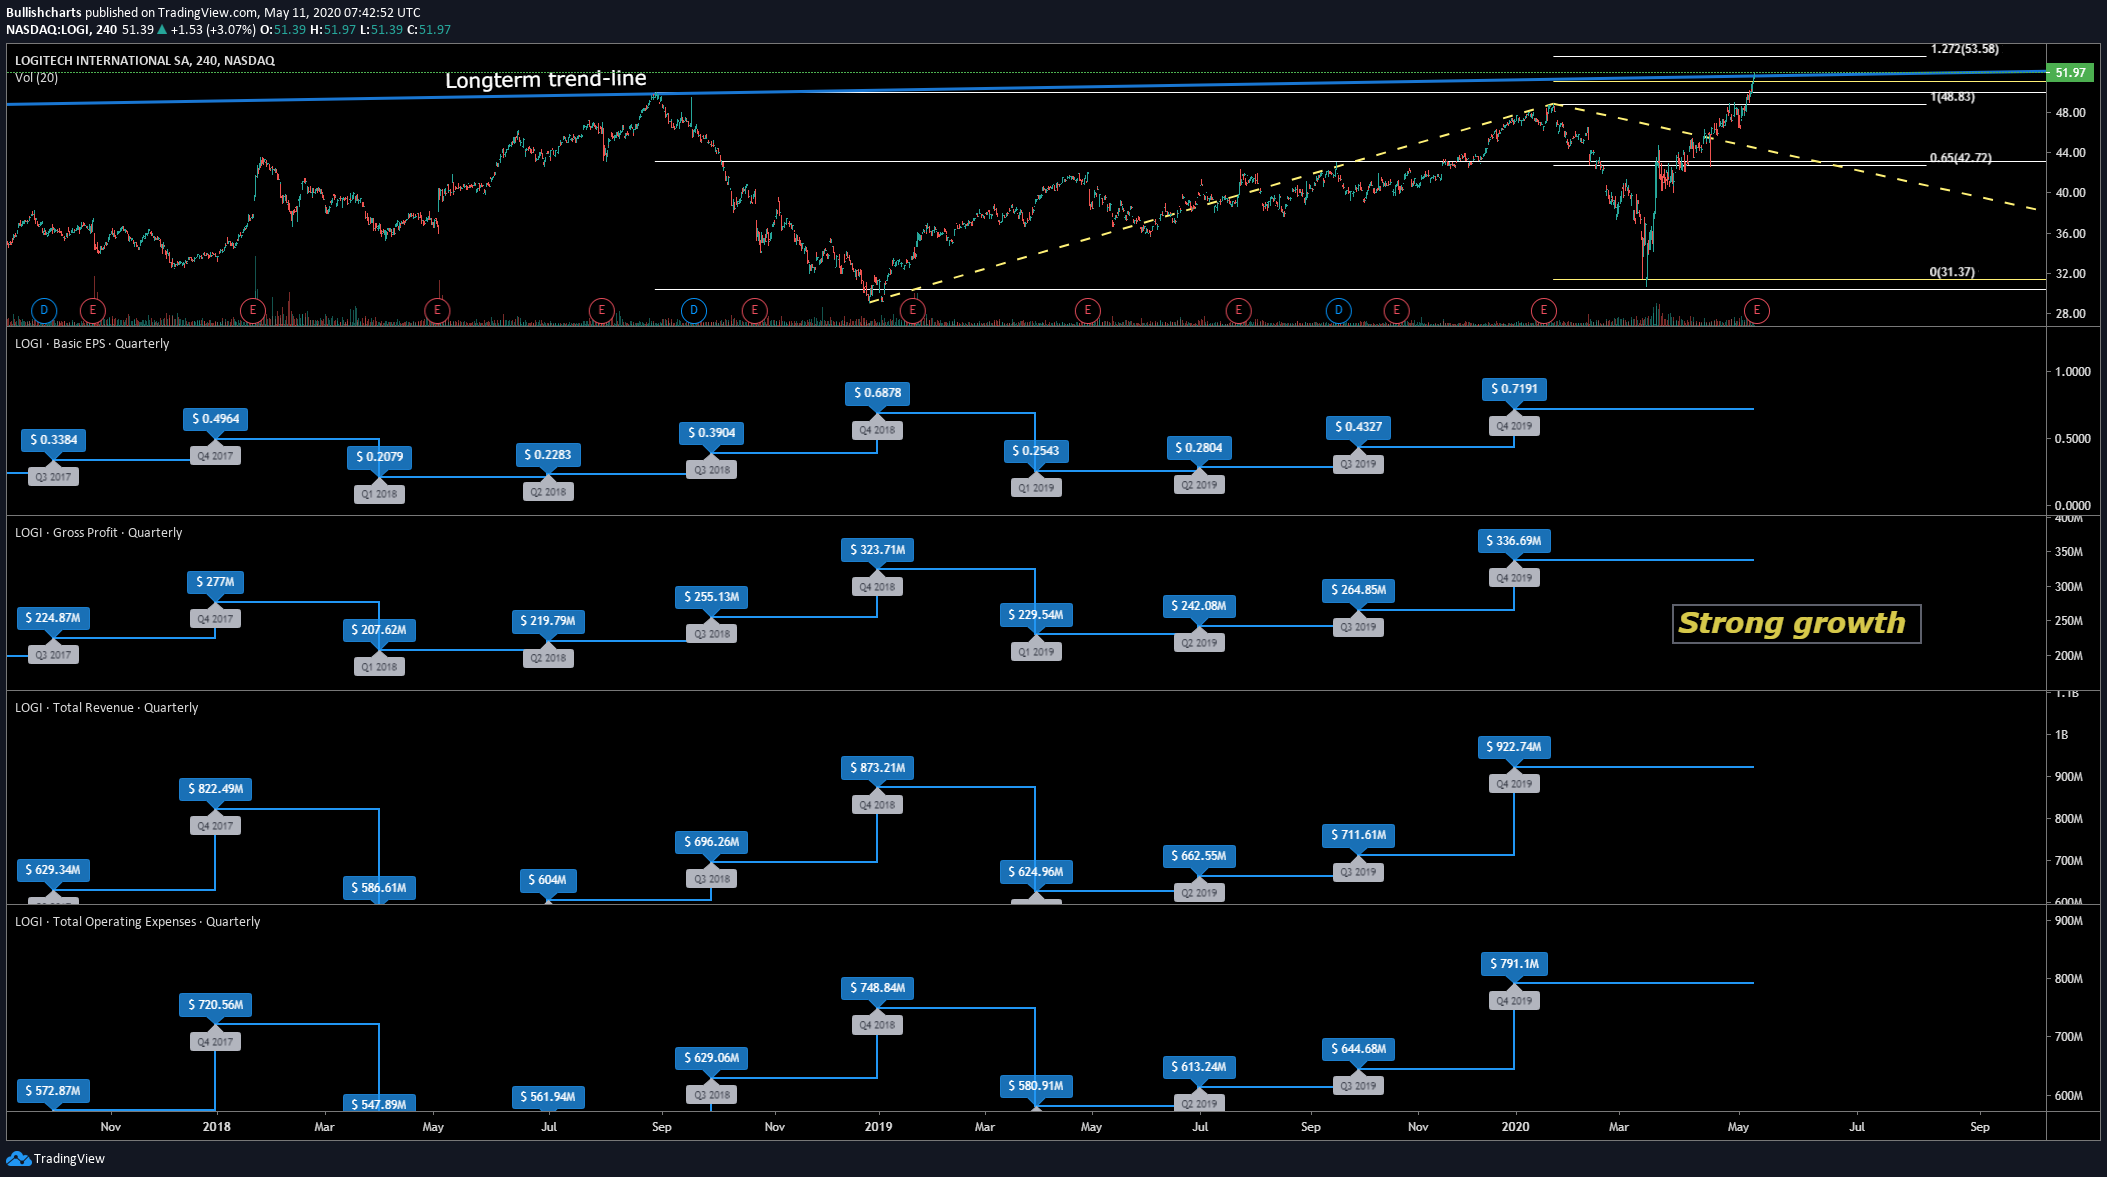The image size is (2107, 1177).
Task: Click the $ 613.24M operating expenses tag
Action: (x=1199, y=1067)
